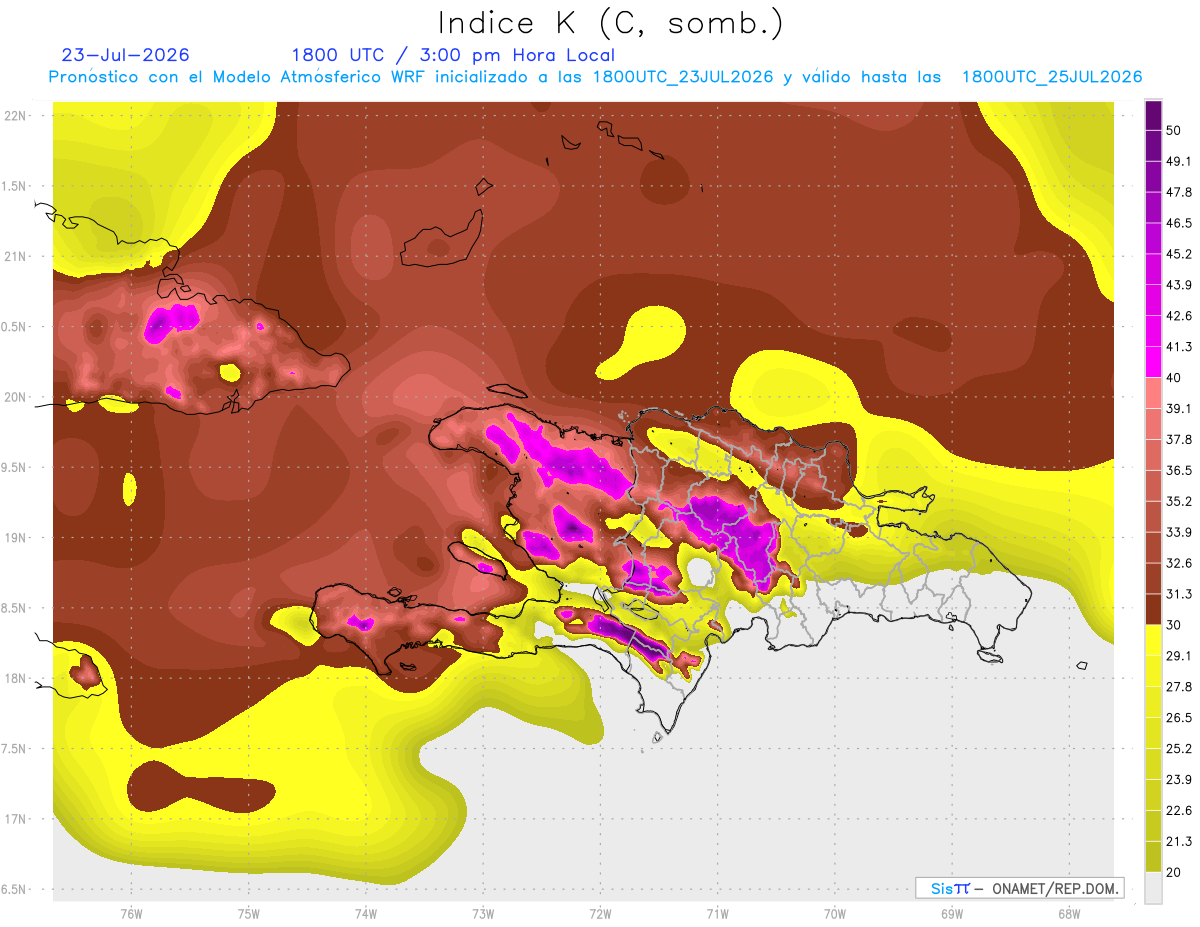The height and width of the screenshot is (927, 1200).
Task: Click the color bar value "43.9"
Action: pos(1179,285)
